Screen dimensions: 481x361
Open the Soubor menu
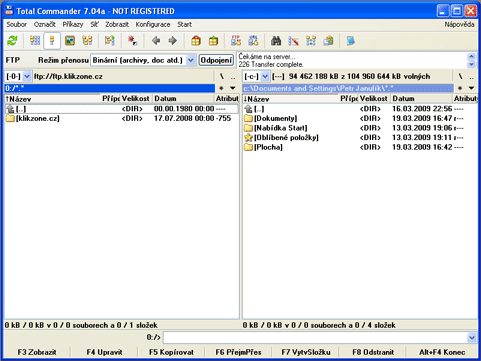[x=16, y=24]
